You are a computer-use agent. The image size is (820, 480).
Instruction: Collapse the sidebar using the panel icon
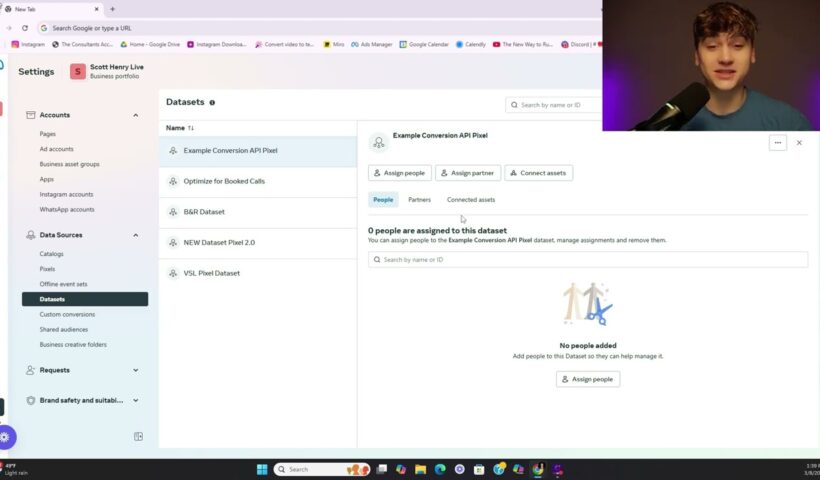(x=138, y=436)
